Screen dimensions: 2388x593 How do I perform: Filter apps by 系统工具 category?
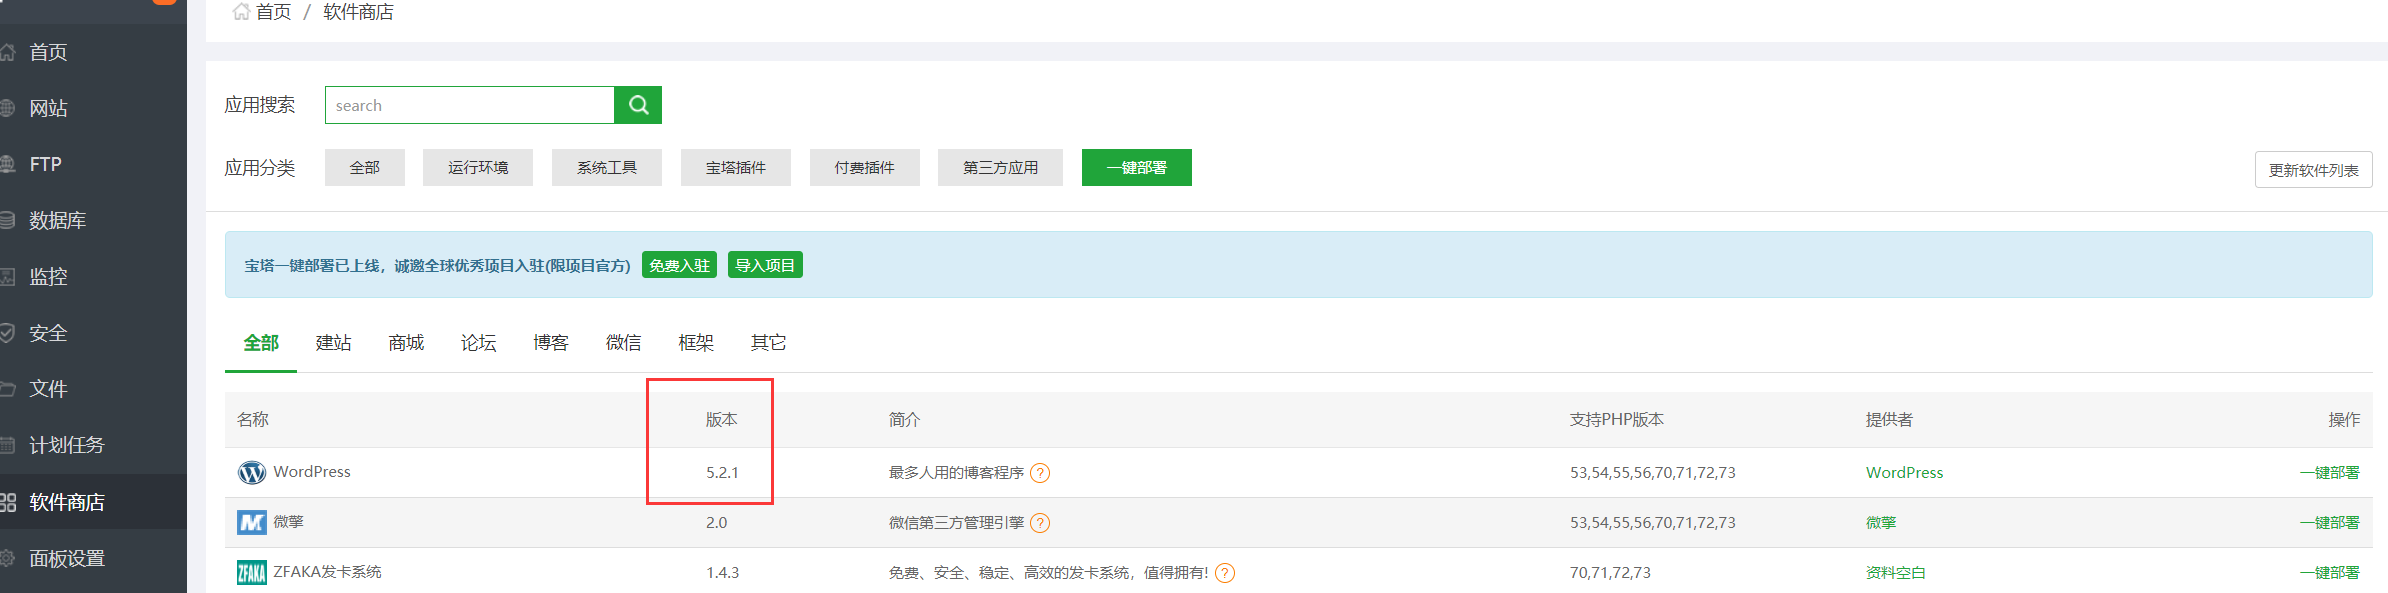pyautogui.click(x=607, y=167)
